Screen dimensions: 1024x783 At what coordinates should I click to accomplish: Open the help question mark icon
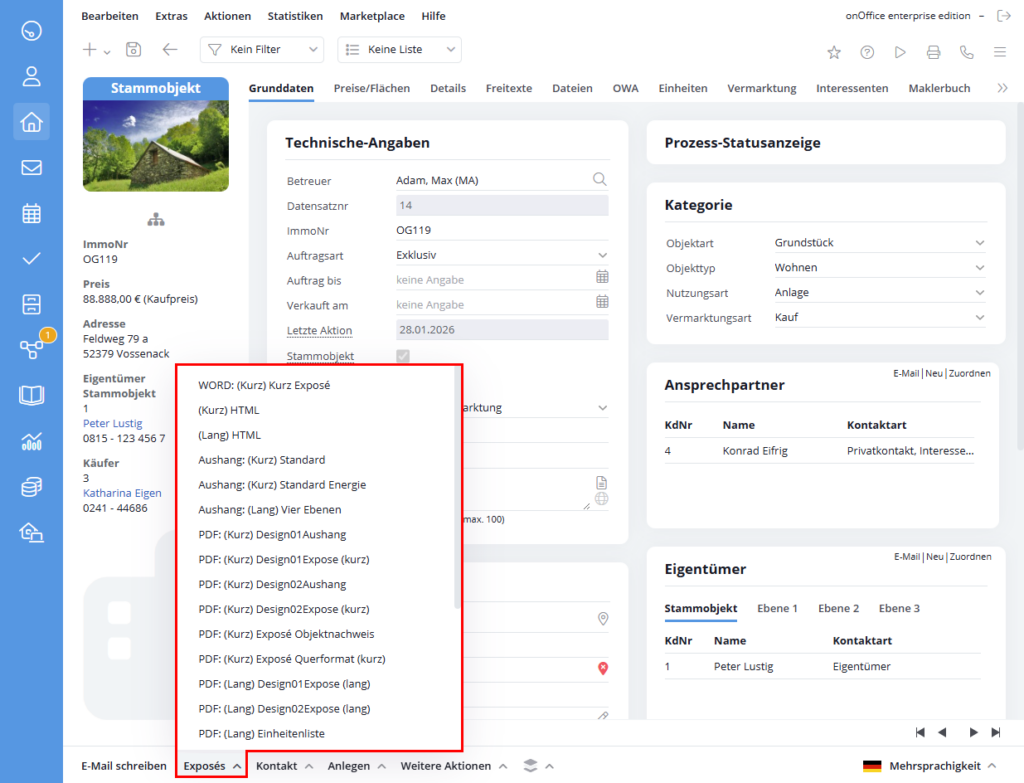coord(867,52)
